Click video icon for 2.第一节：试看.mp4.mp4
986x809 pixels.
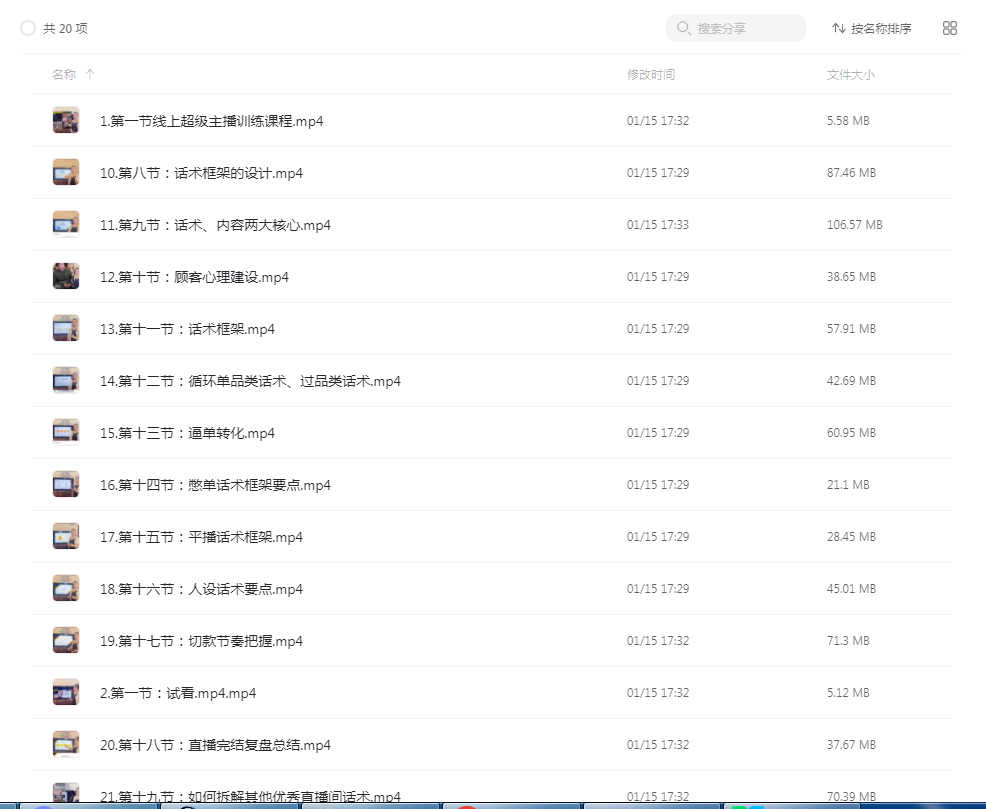point(66,693)
